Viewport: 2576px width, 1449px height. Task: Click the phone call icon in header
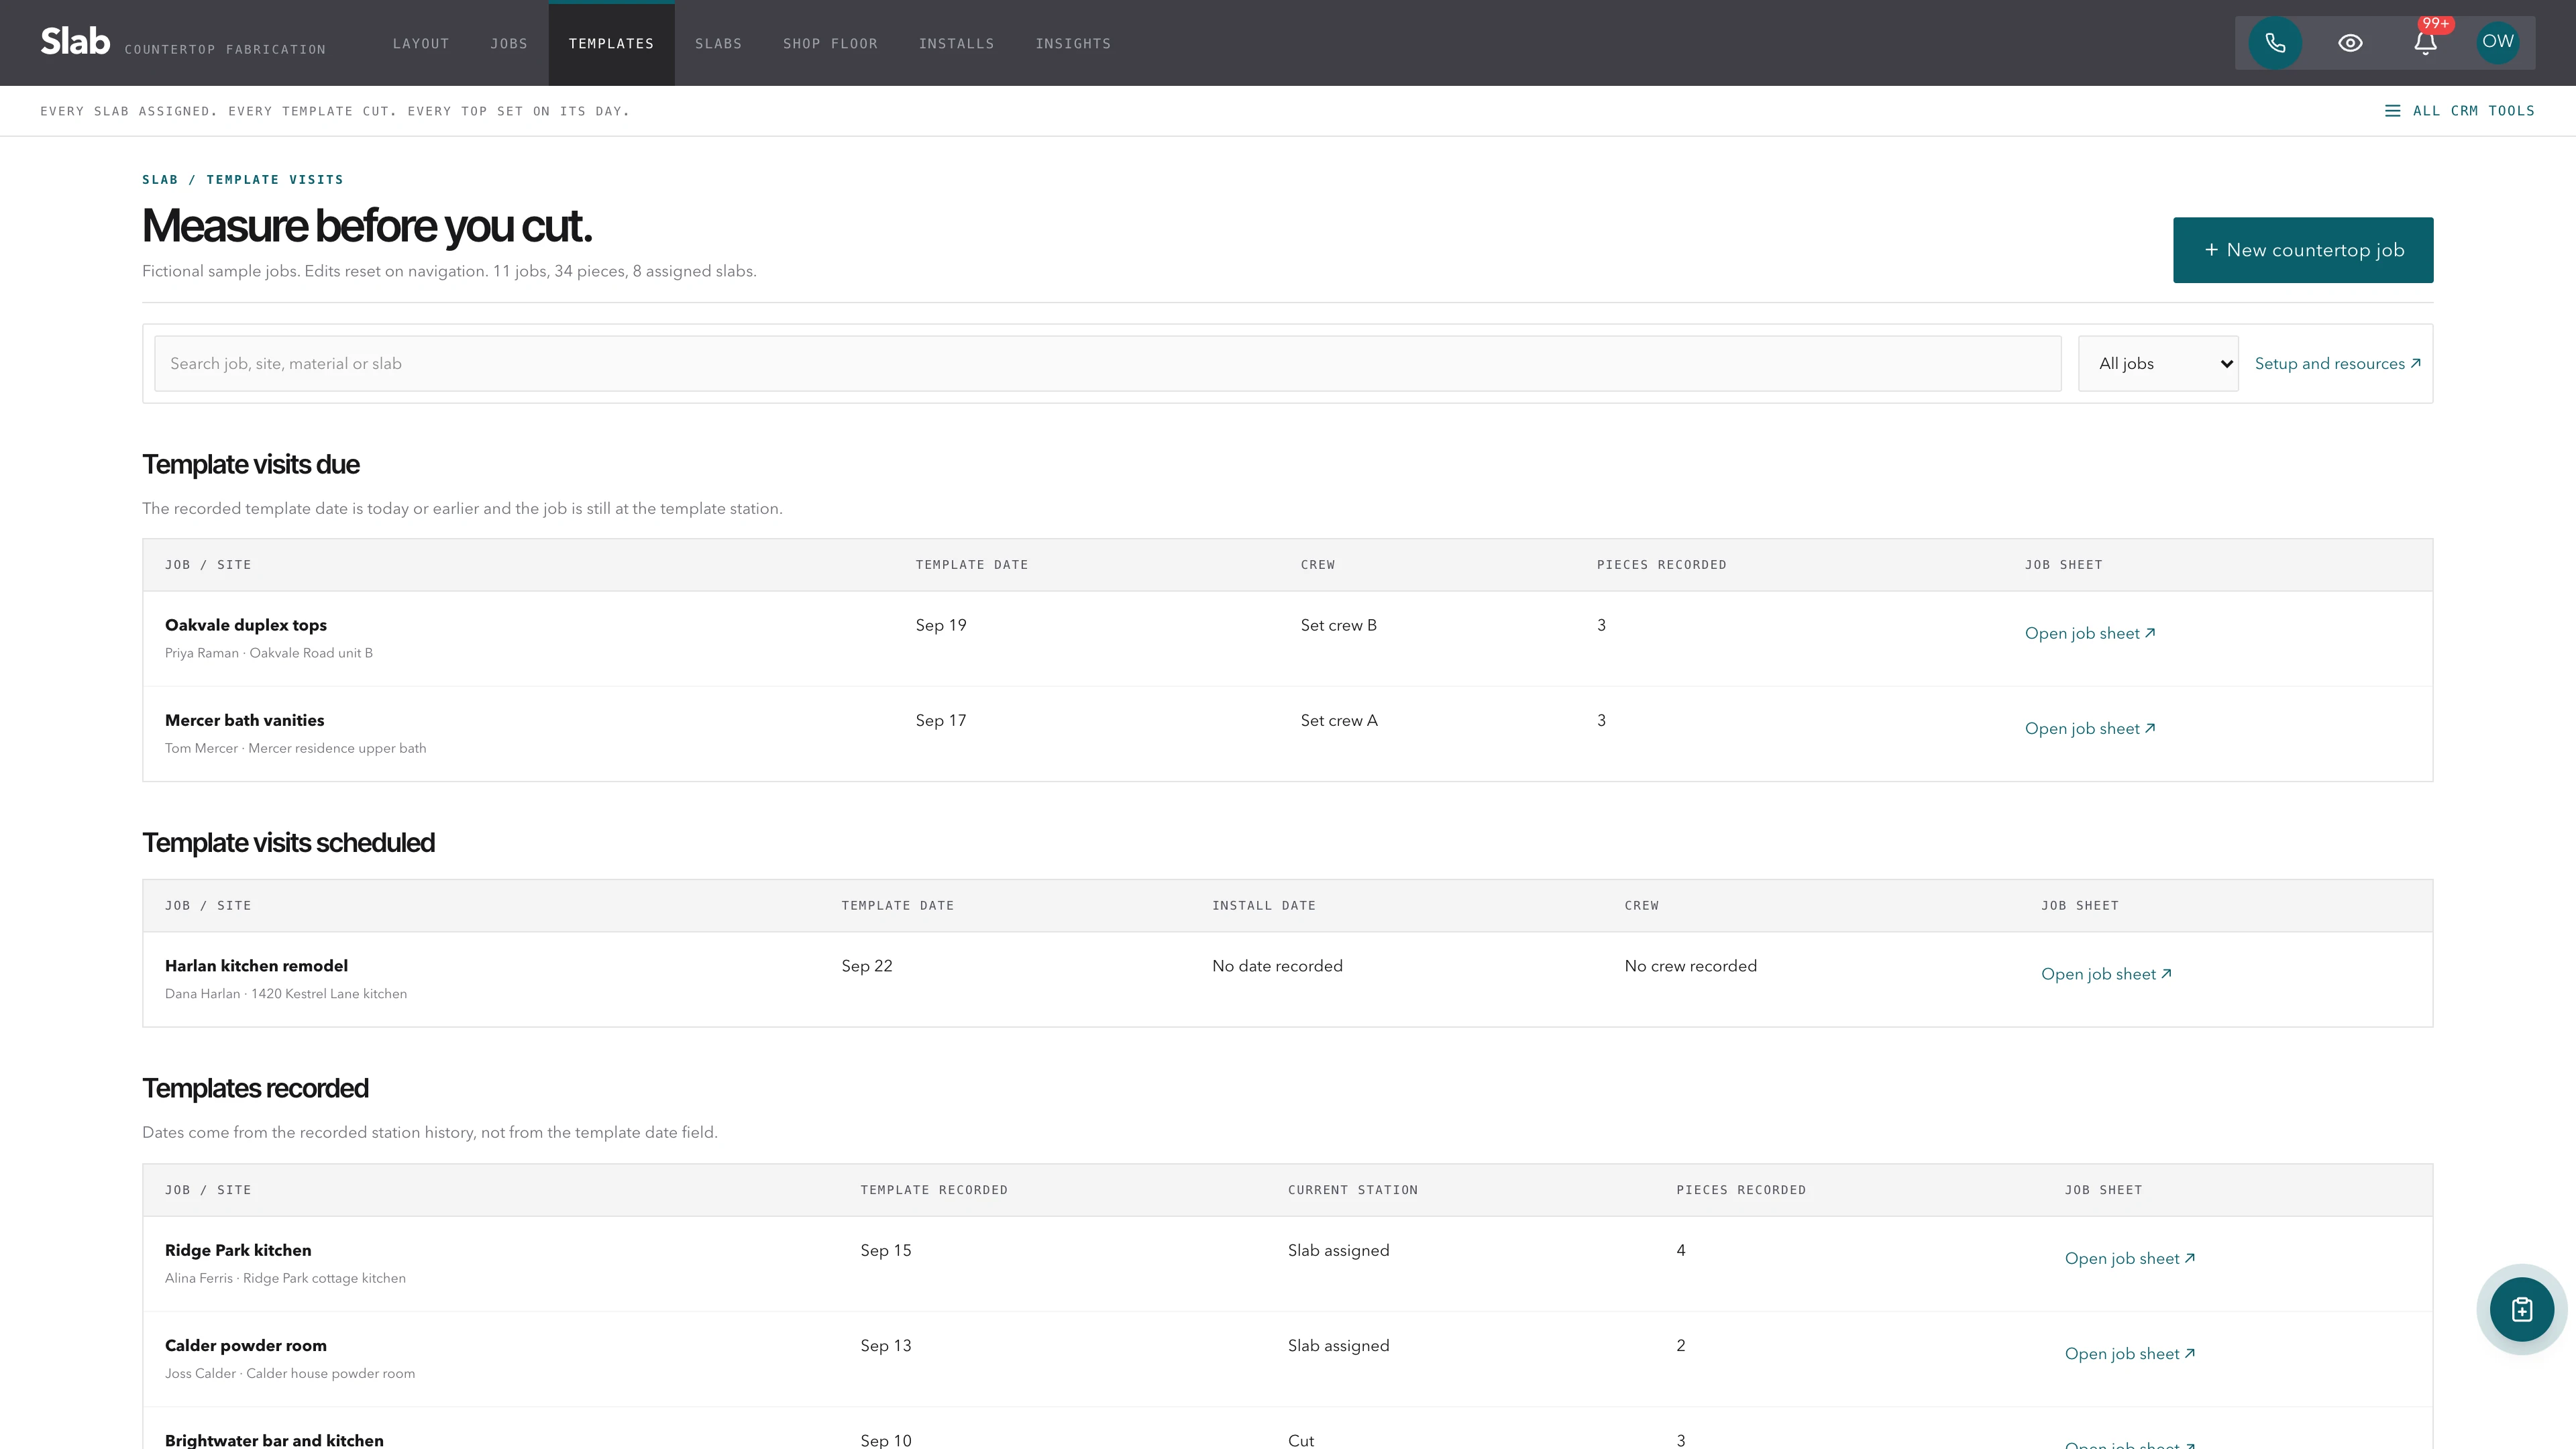(x=2275, y=43)
